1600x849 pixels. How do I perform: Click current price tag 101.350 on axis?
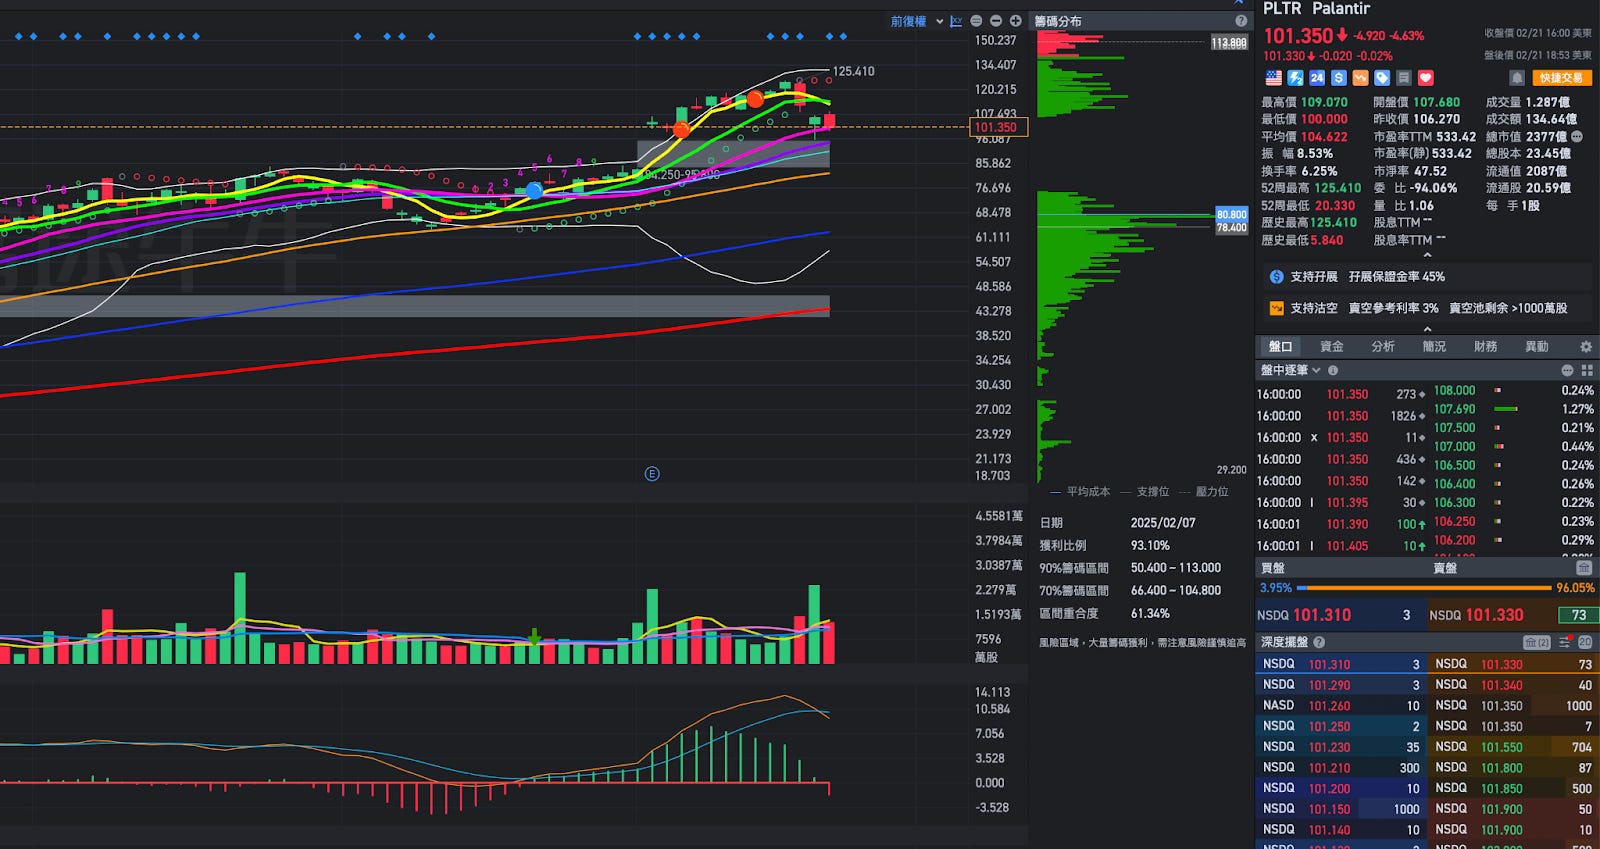[x=999, y=127]
